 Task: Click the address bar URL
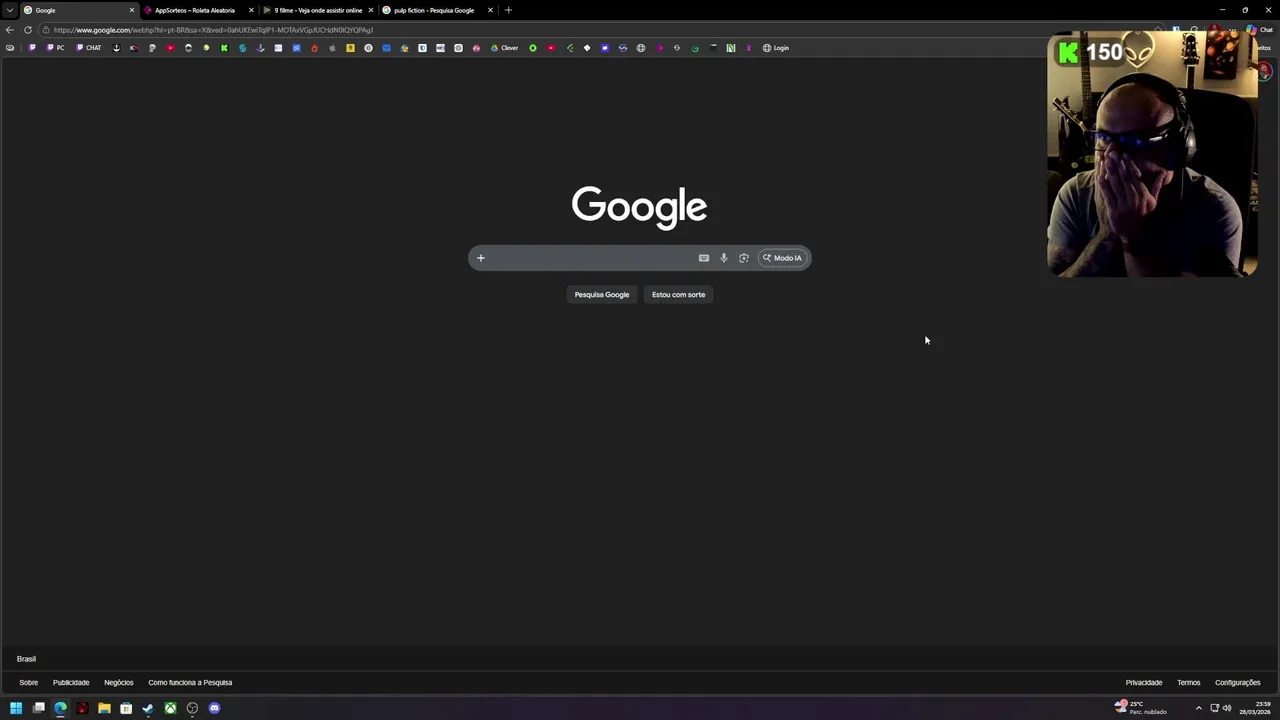[x=213, y=30]
